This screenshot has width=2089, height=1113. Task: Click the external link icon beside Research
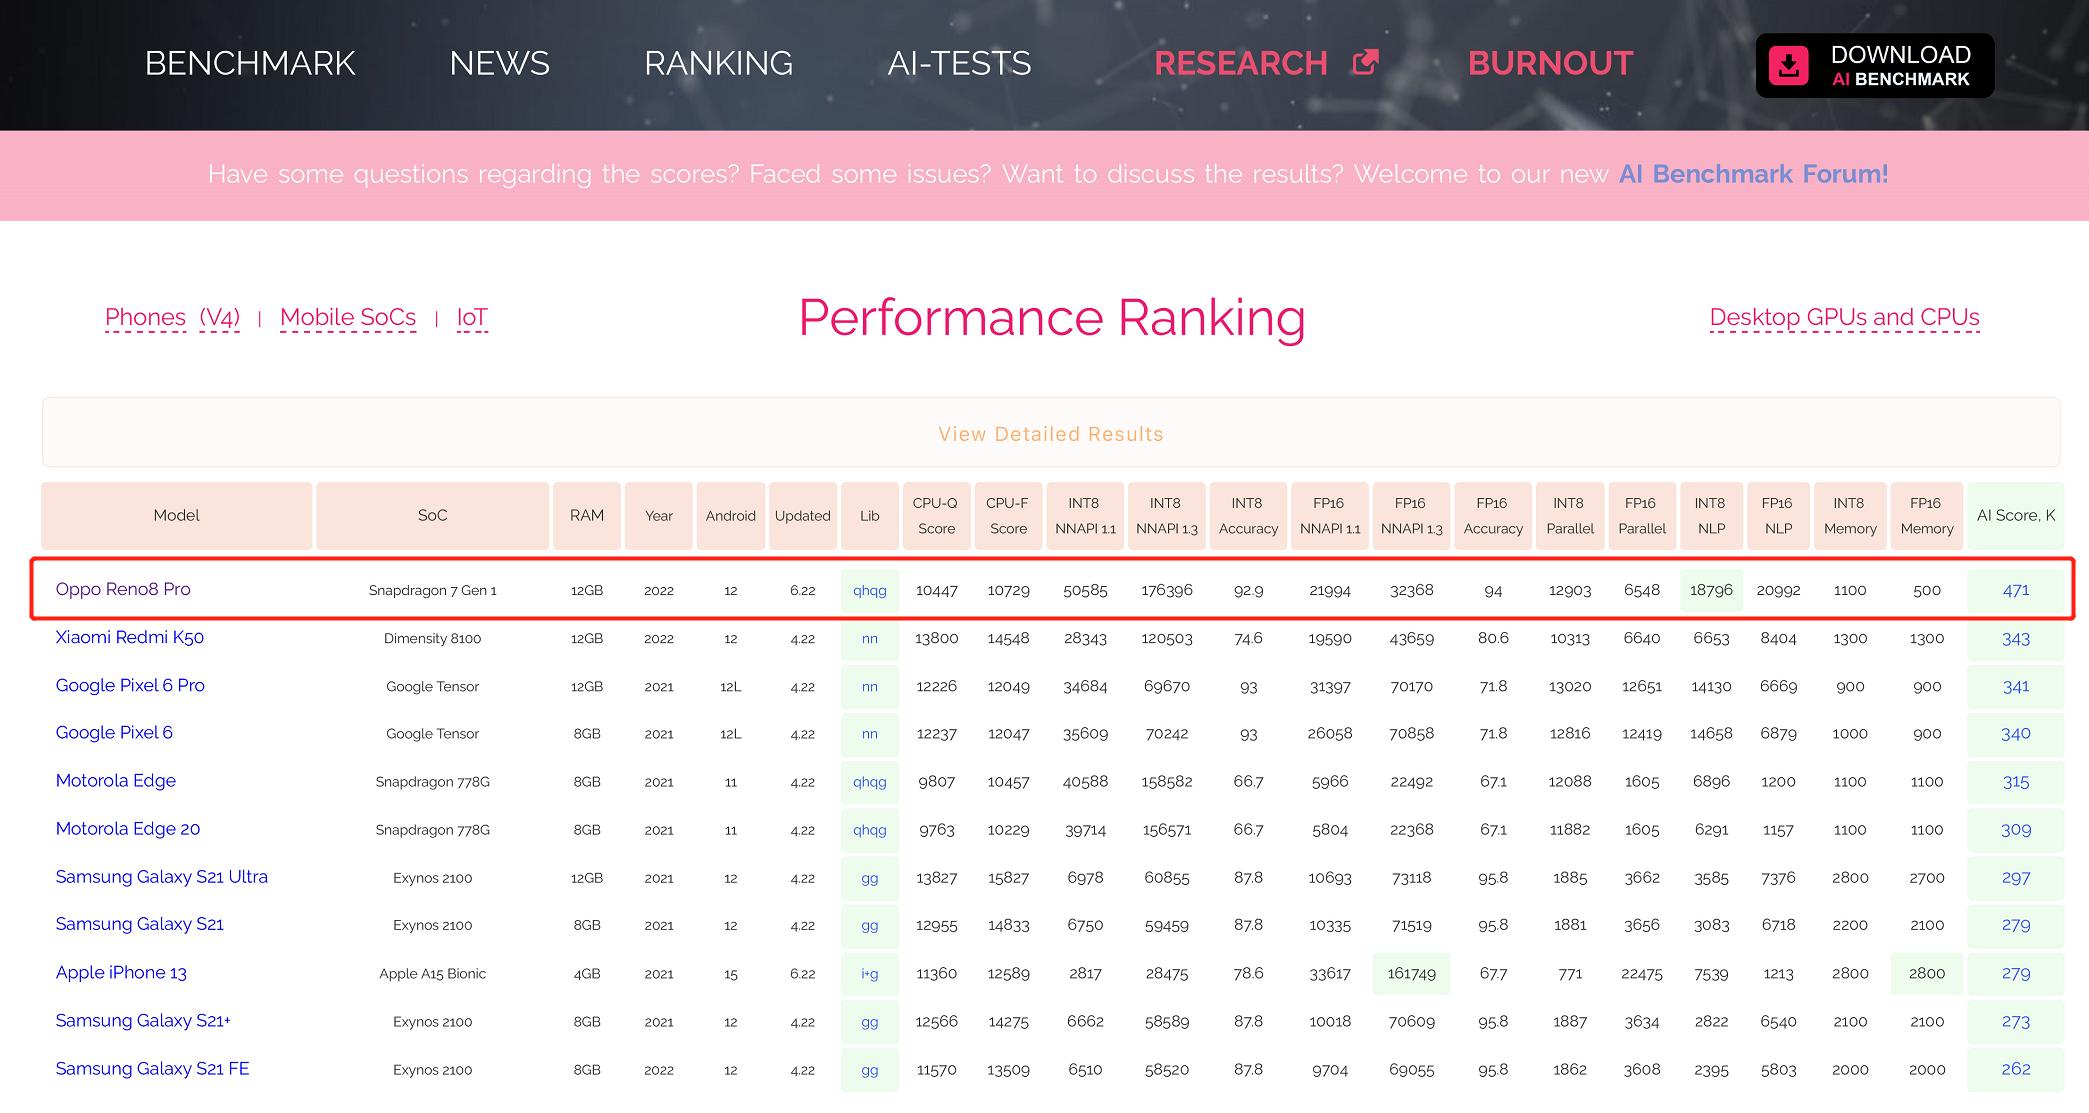[x=1365, y=62]
